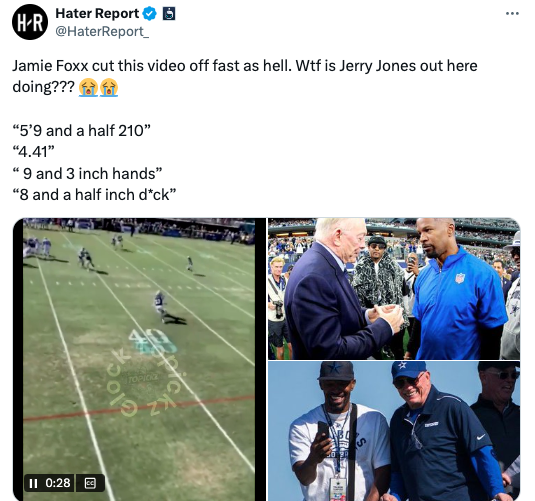Click the first crying face emoji
The image size is (535, 501).
coord(88,87)
